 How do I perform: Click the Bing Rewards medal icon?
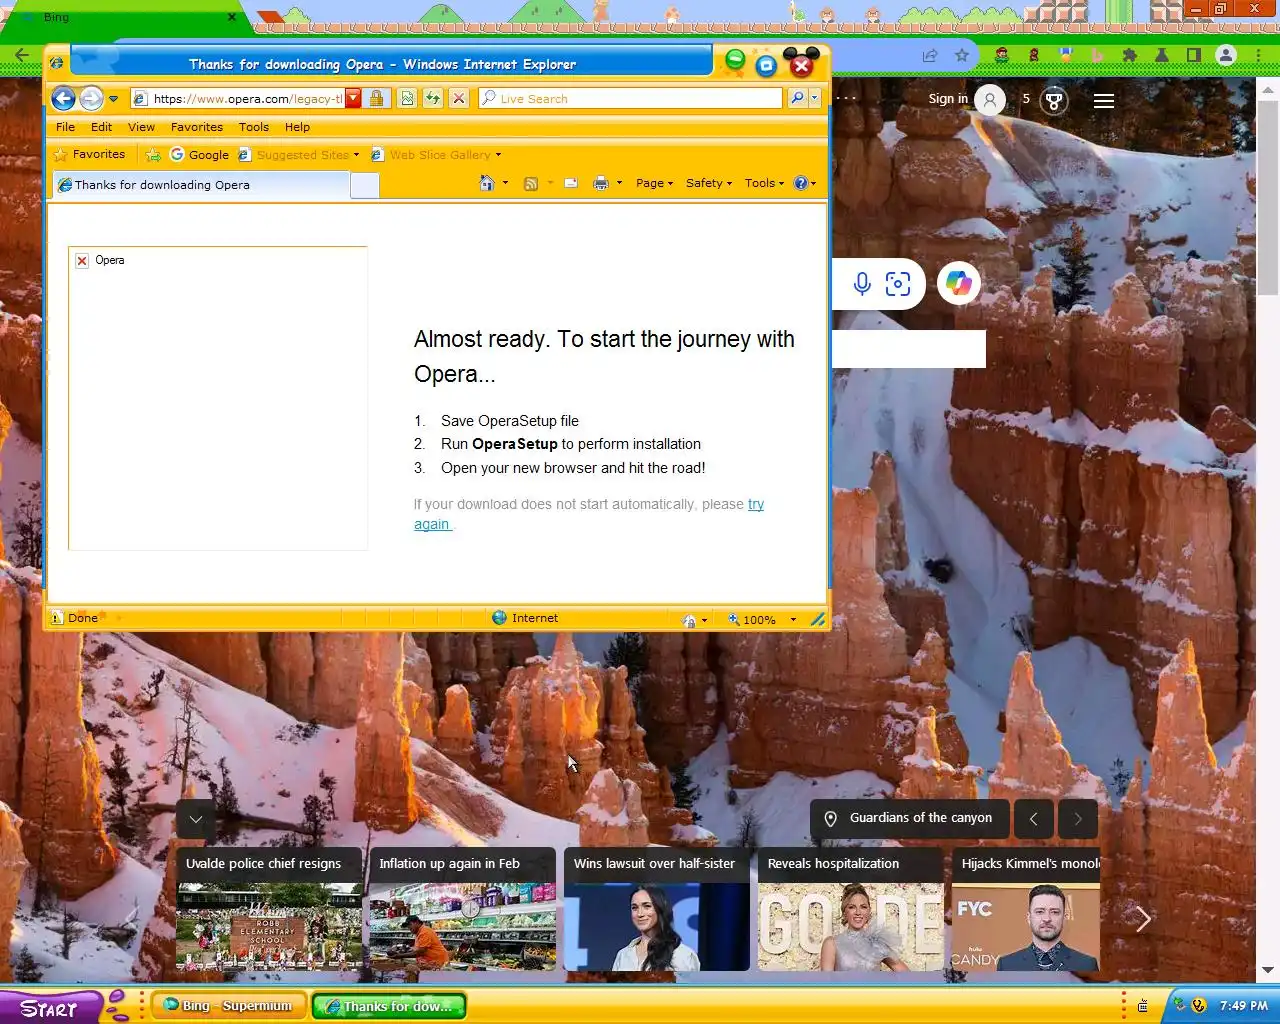pos(1054,100)
